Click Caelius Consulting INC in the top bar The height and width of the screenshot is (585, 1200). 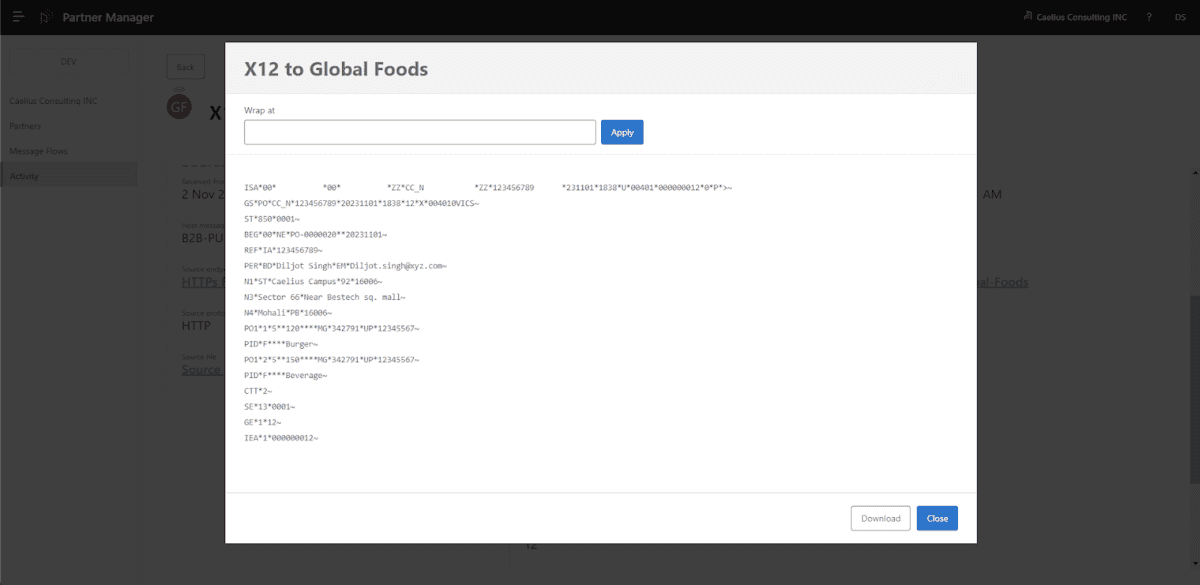[x=1083, y=17]
